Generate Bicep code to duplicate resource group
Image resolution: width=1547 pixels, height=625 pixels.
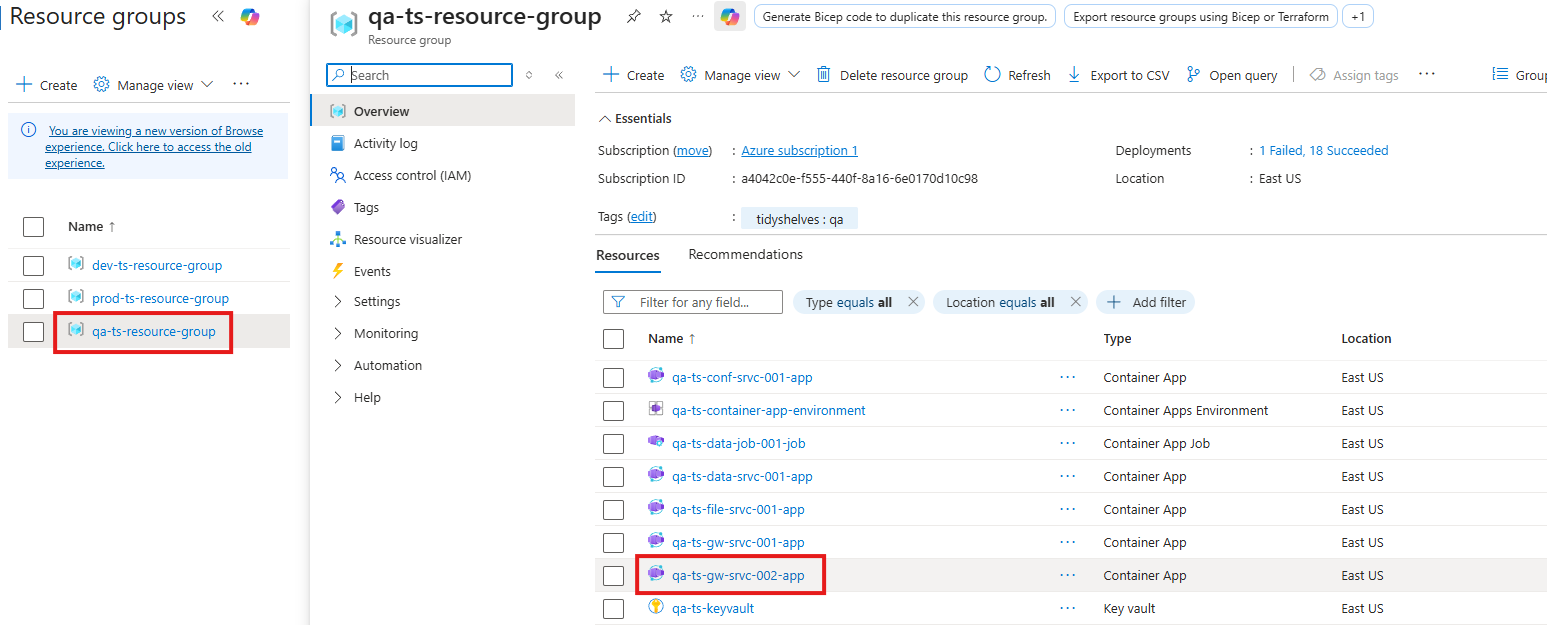tap(905, 17)
